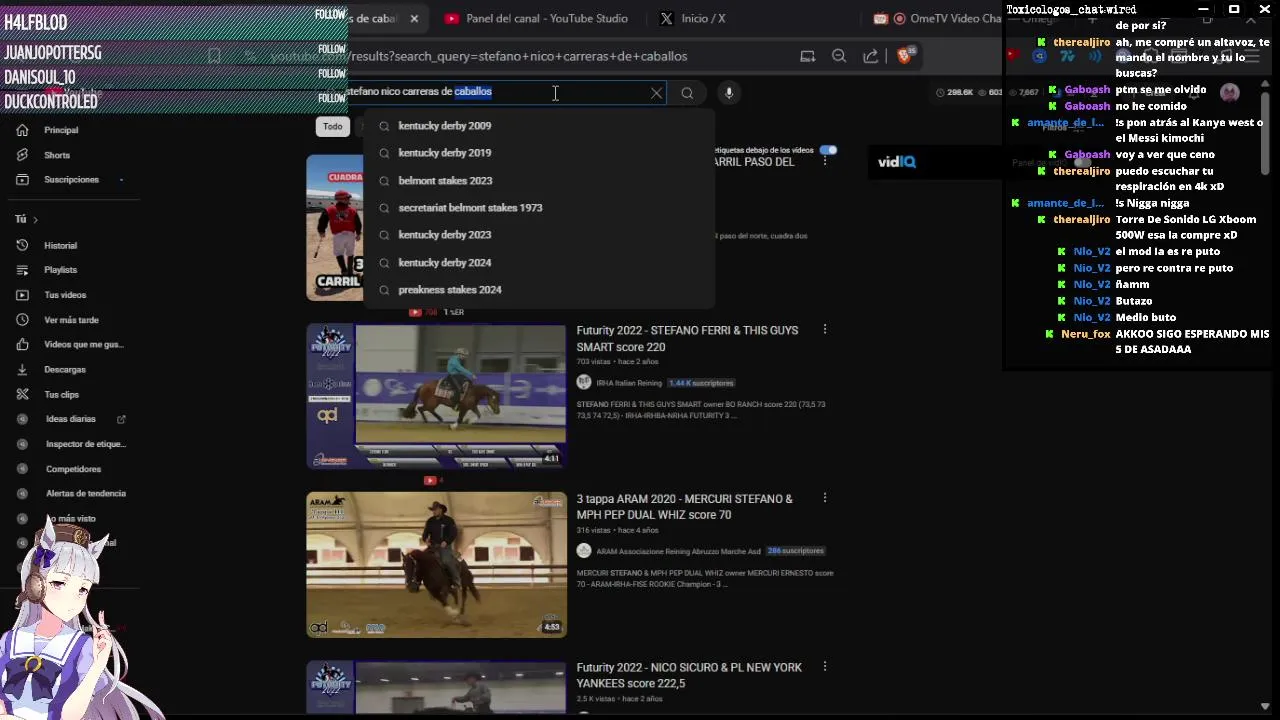Open IRHA Italian Reining channel
The height and width of the screenshot is (720, 1280).
629,383
